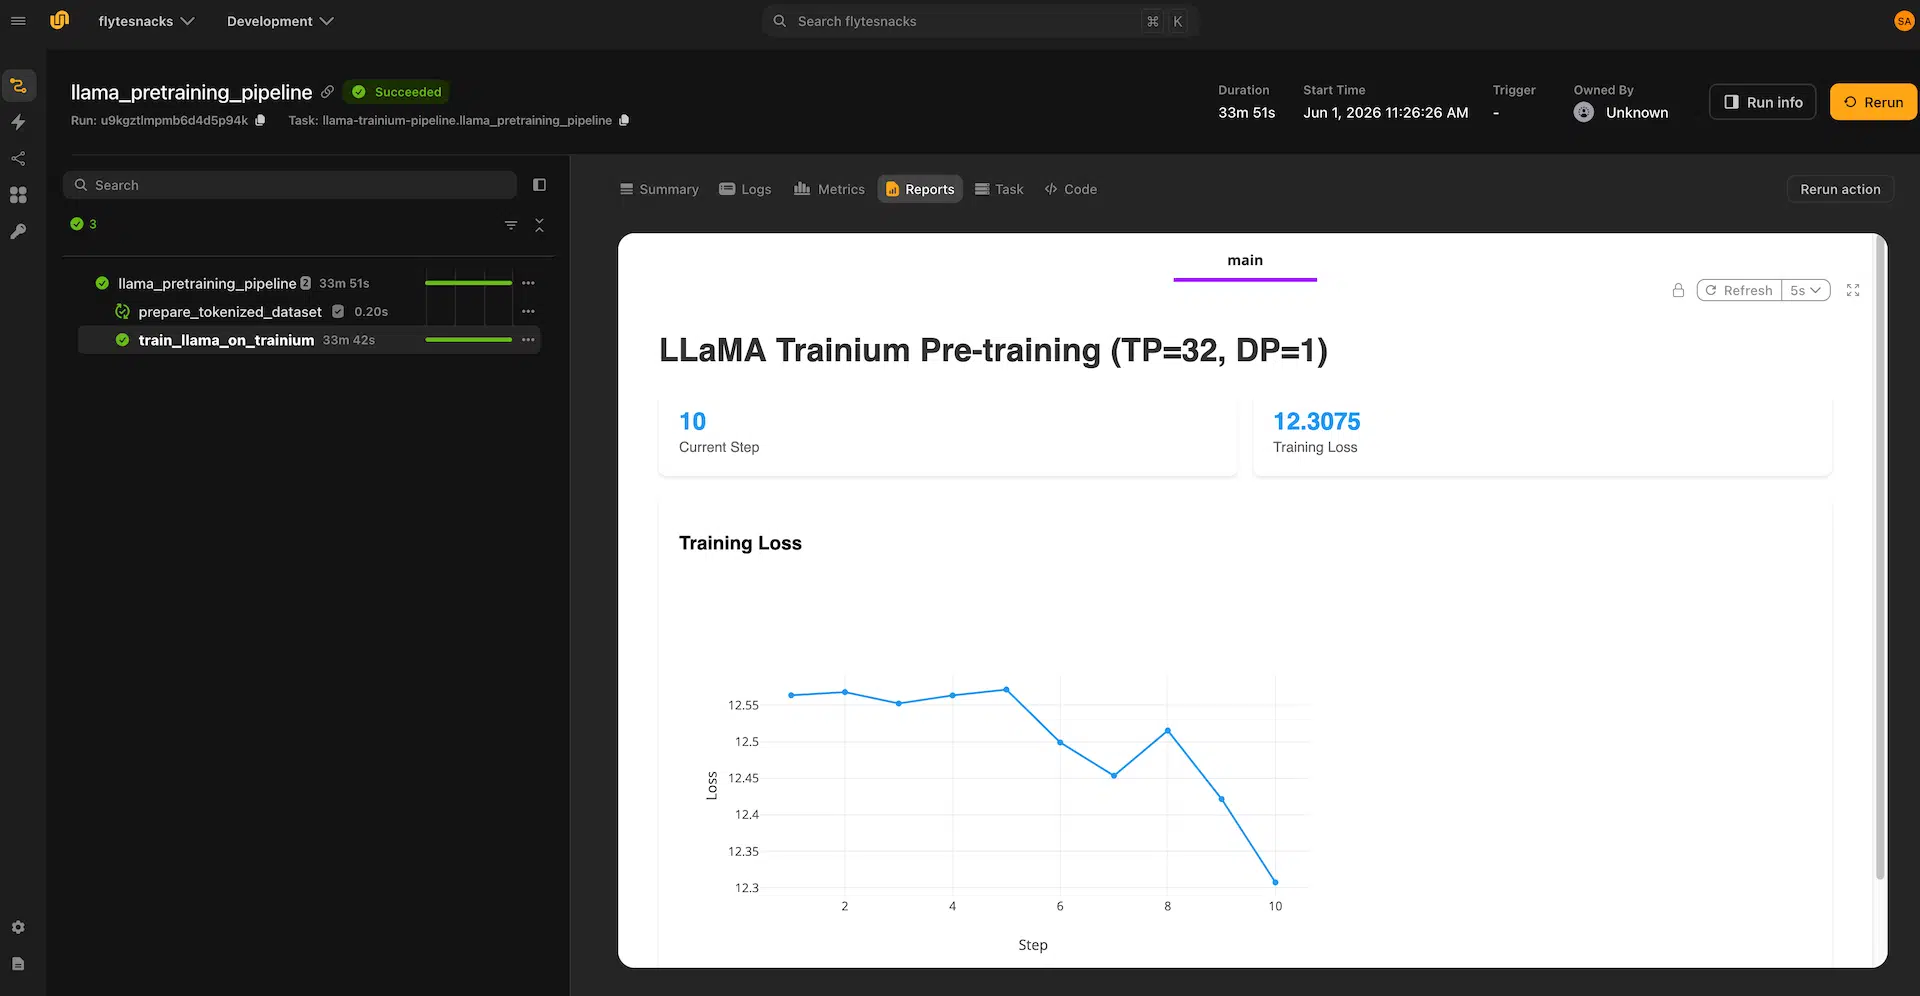Open the 5s refresh interval dropdown
The height and width of the screenshot is (996, 1920).
pos(1806,290)
